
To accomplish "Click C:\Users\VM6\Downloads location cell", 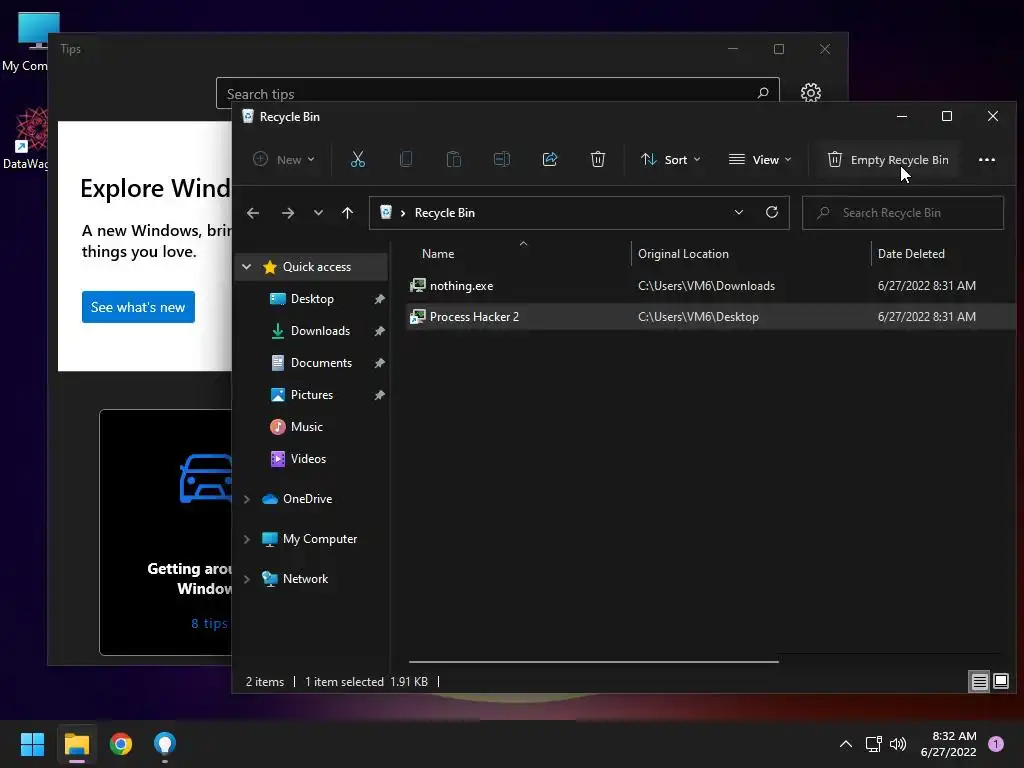I will pyautogui.click(x=706, y=286).
